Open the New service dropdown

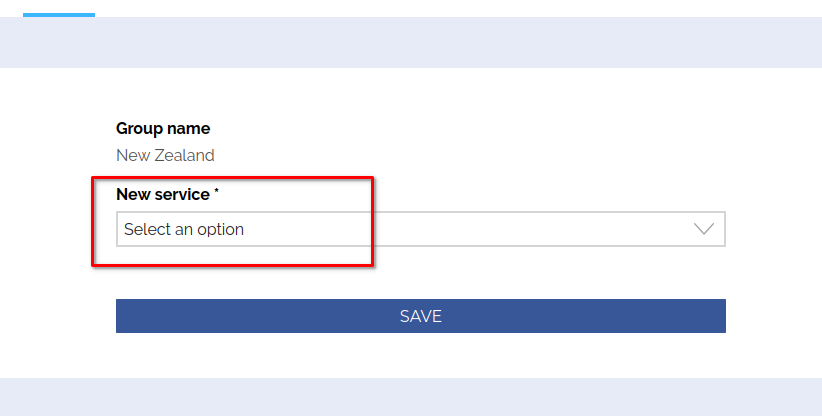point(420,229)
